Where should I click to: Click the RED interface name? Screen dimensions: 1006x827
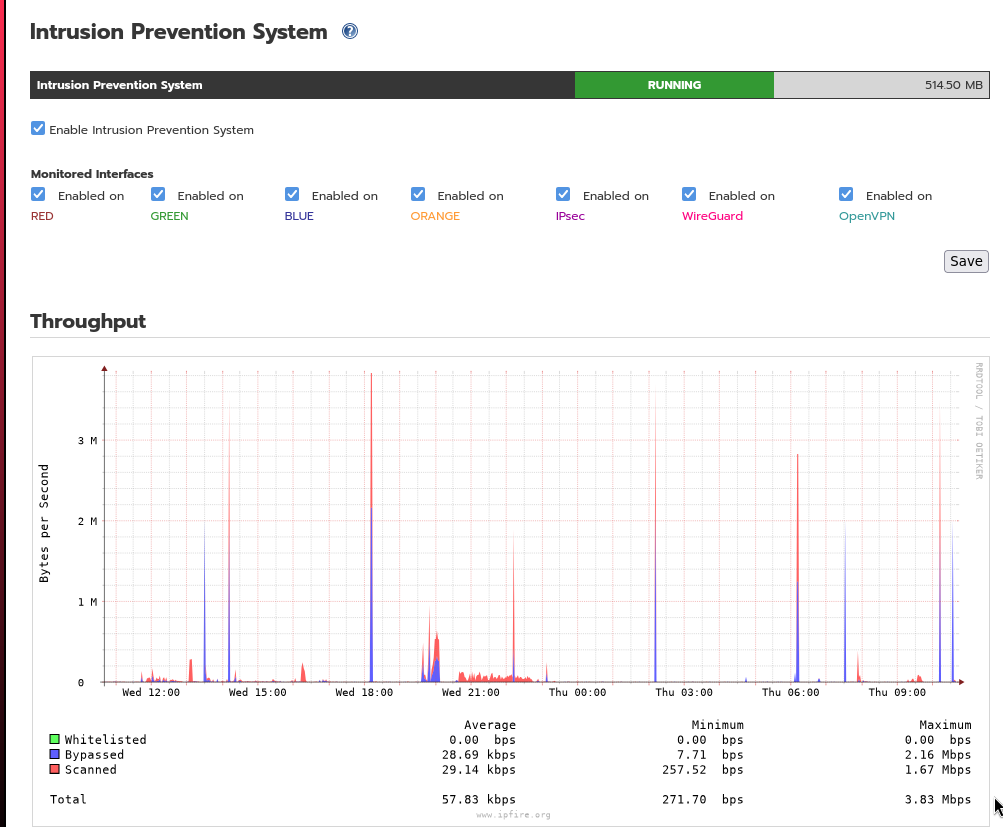42,216
